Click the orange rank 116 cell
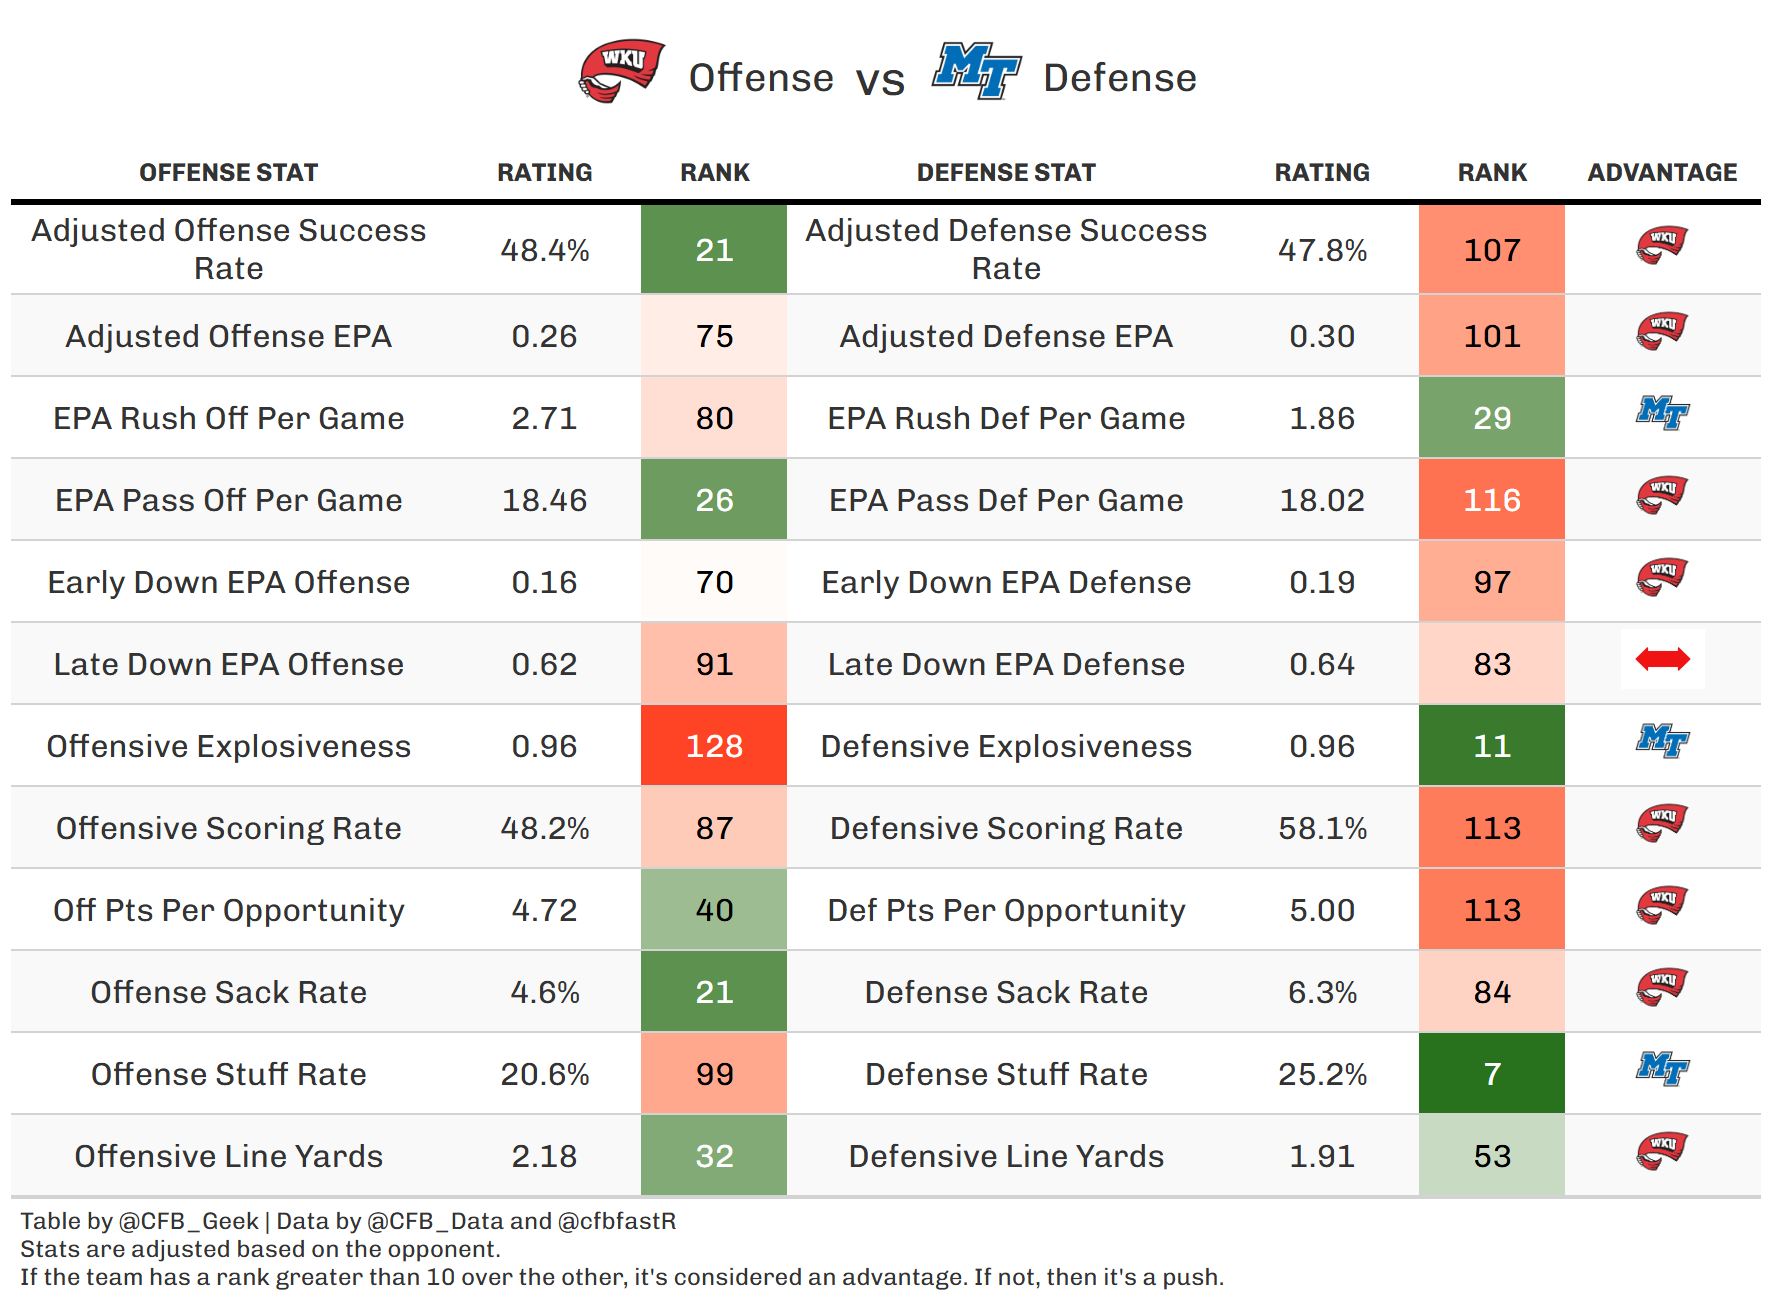This screenshot has height=1312, width=1770. (x=1492, y=500)
